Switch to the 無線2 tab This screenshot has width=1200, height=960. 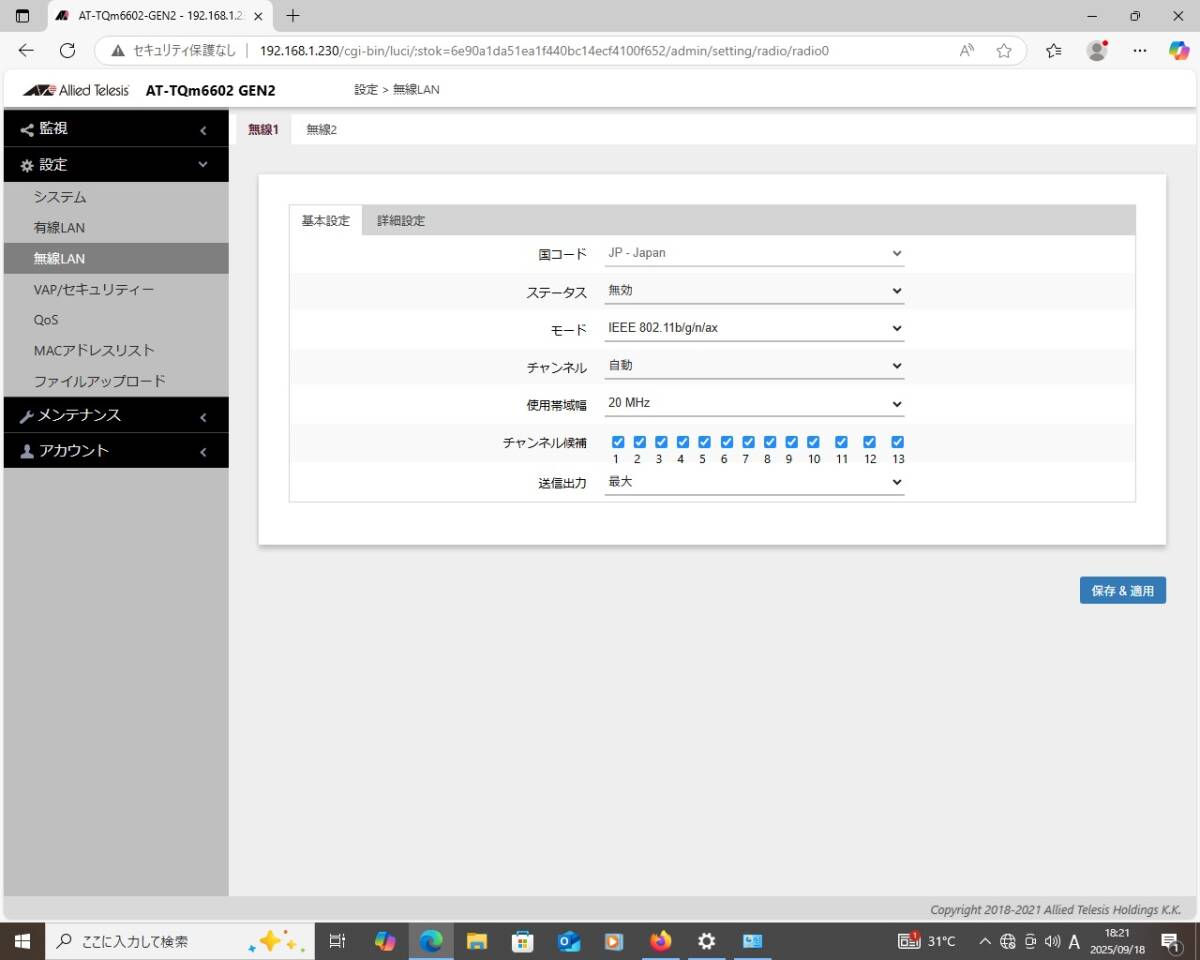tap(321, 130)
